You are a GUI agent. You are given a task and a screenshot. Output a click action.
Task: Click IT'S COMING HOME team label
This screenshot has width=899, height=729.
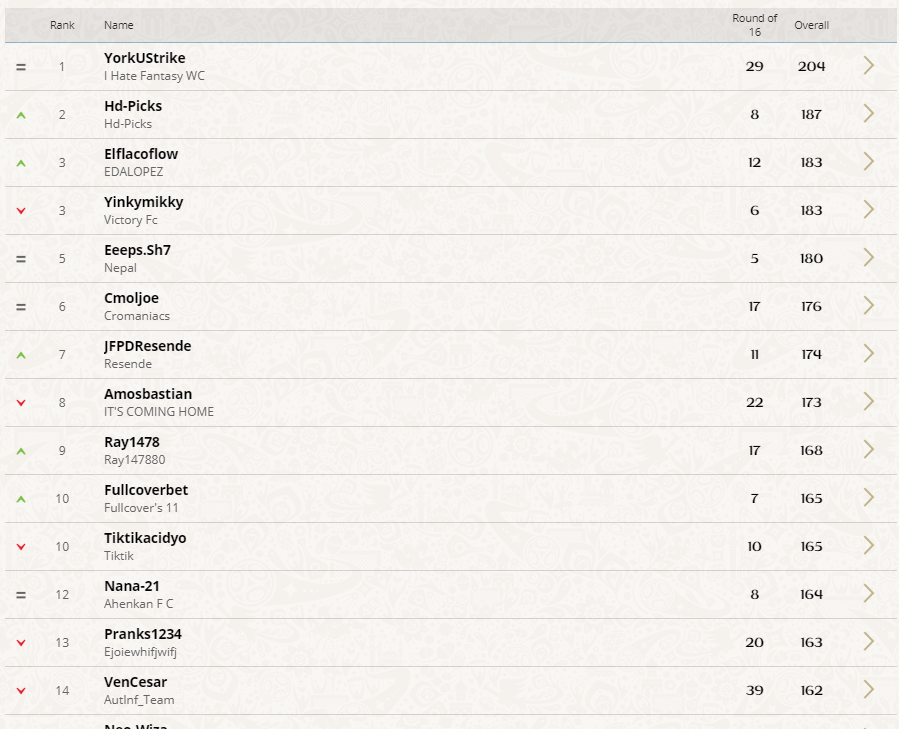(x=159, y=412)
